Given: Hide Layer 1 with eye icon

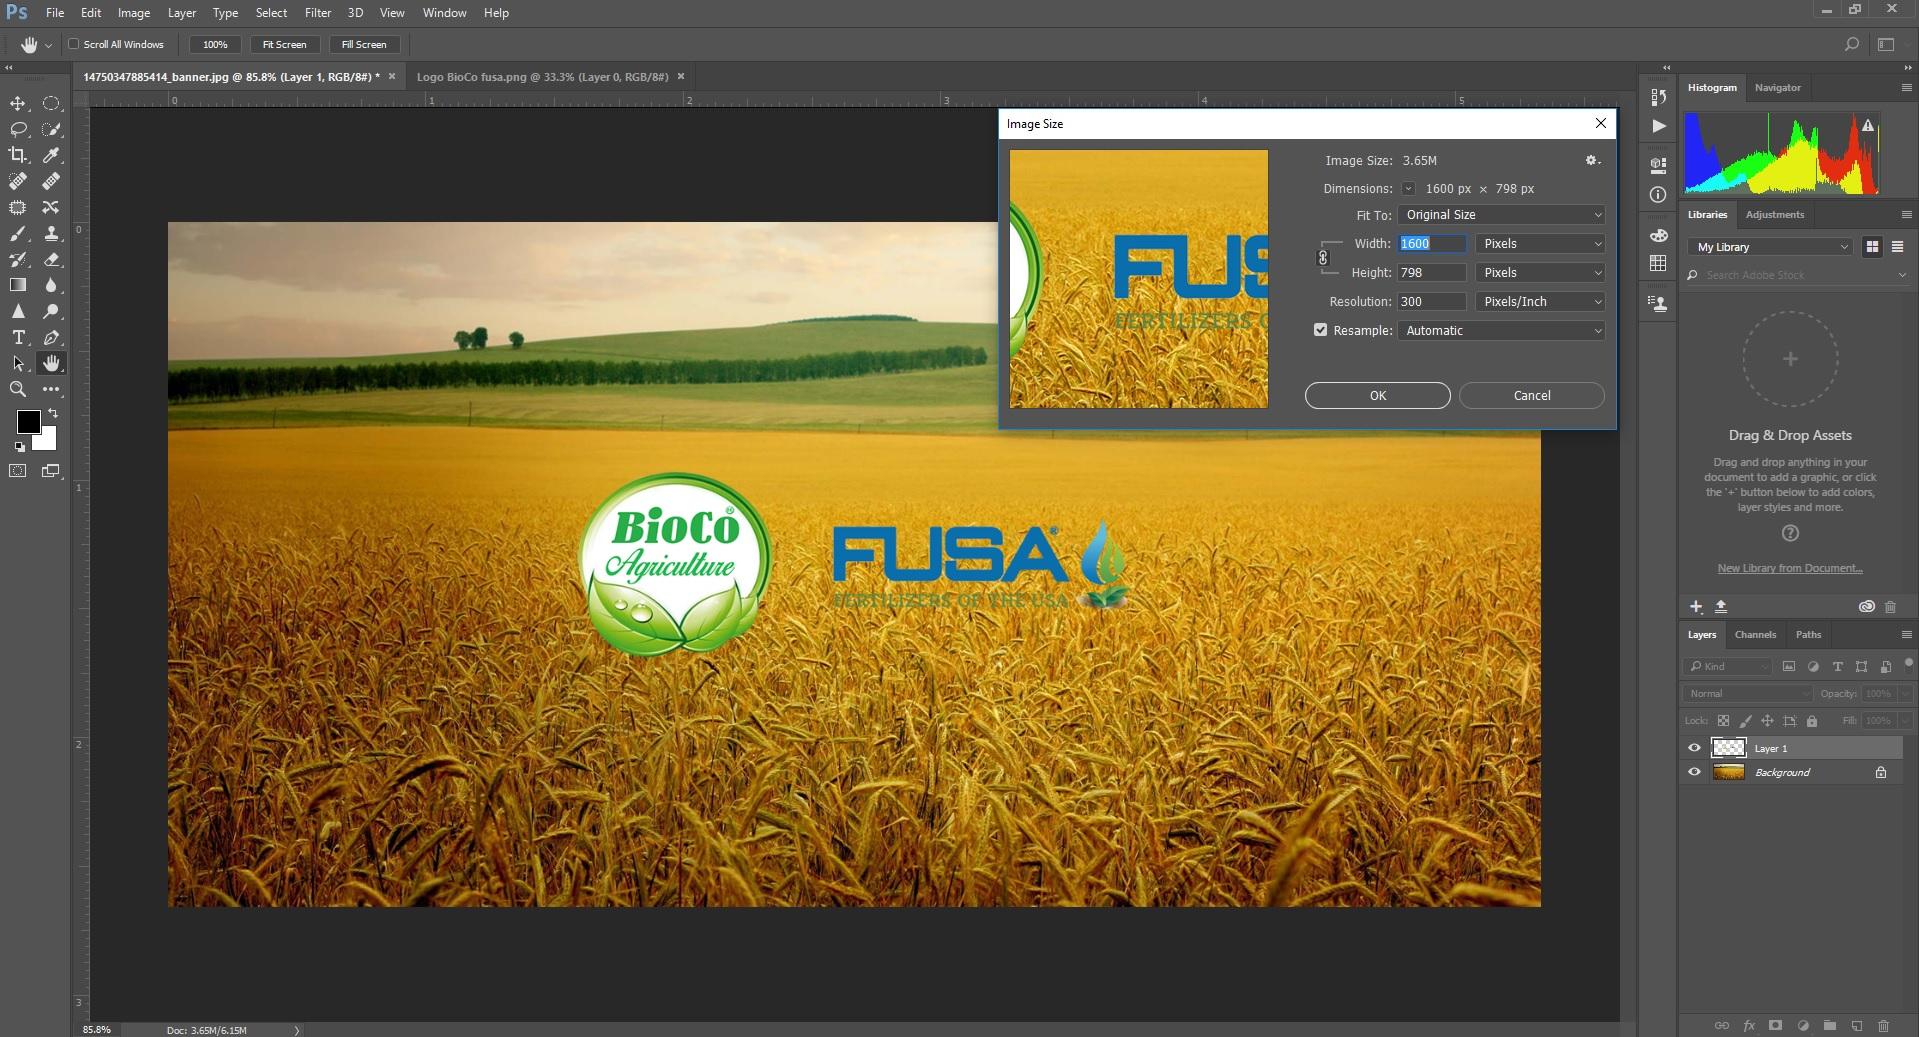Looking at the screenshot, I should (x=1694, y=748).
